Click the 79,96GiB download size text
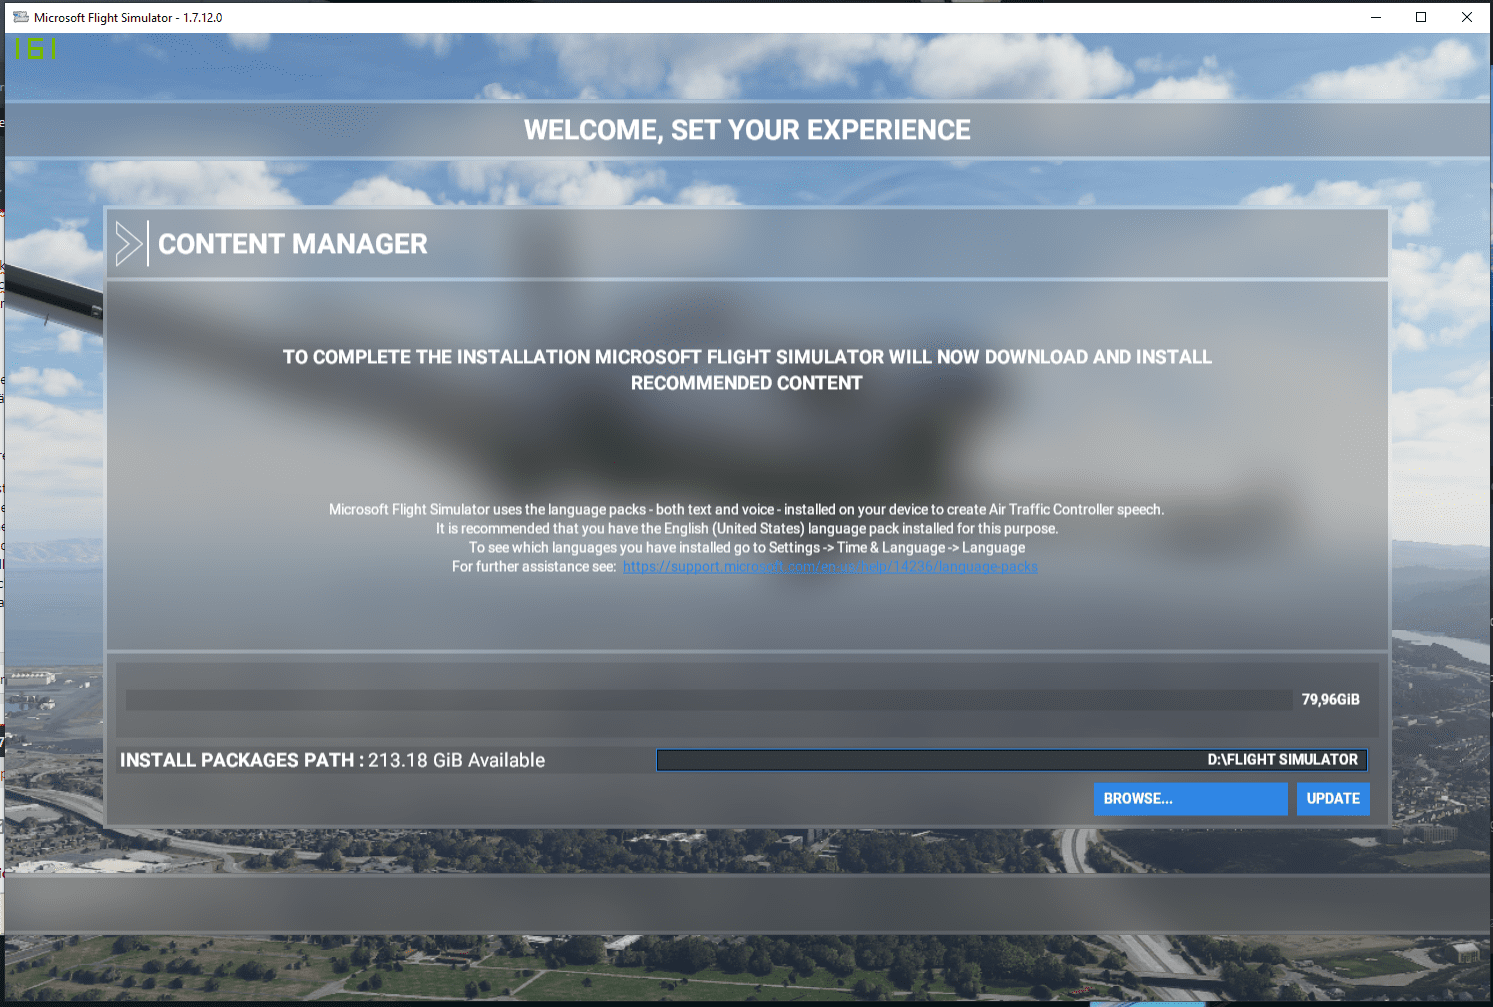The height and width of the screenshot is (1007, 1493). pyautogui.click(x=1330, y=700)
